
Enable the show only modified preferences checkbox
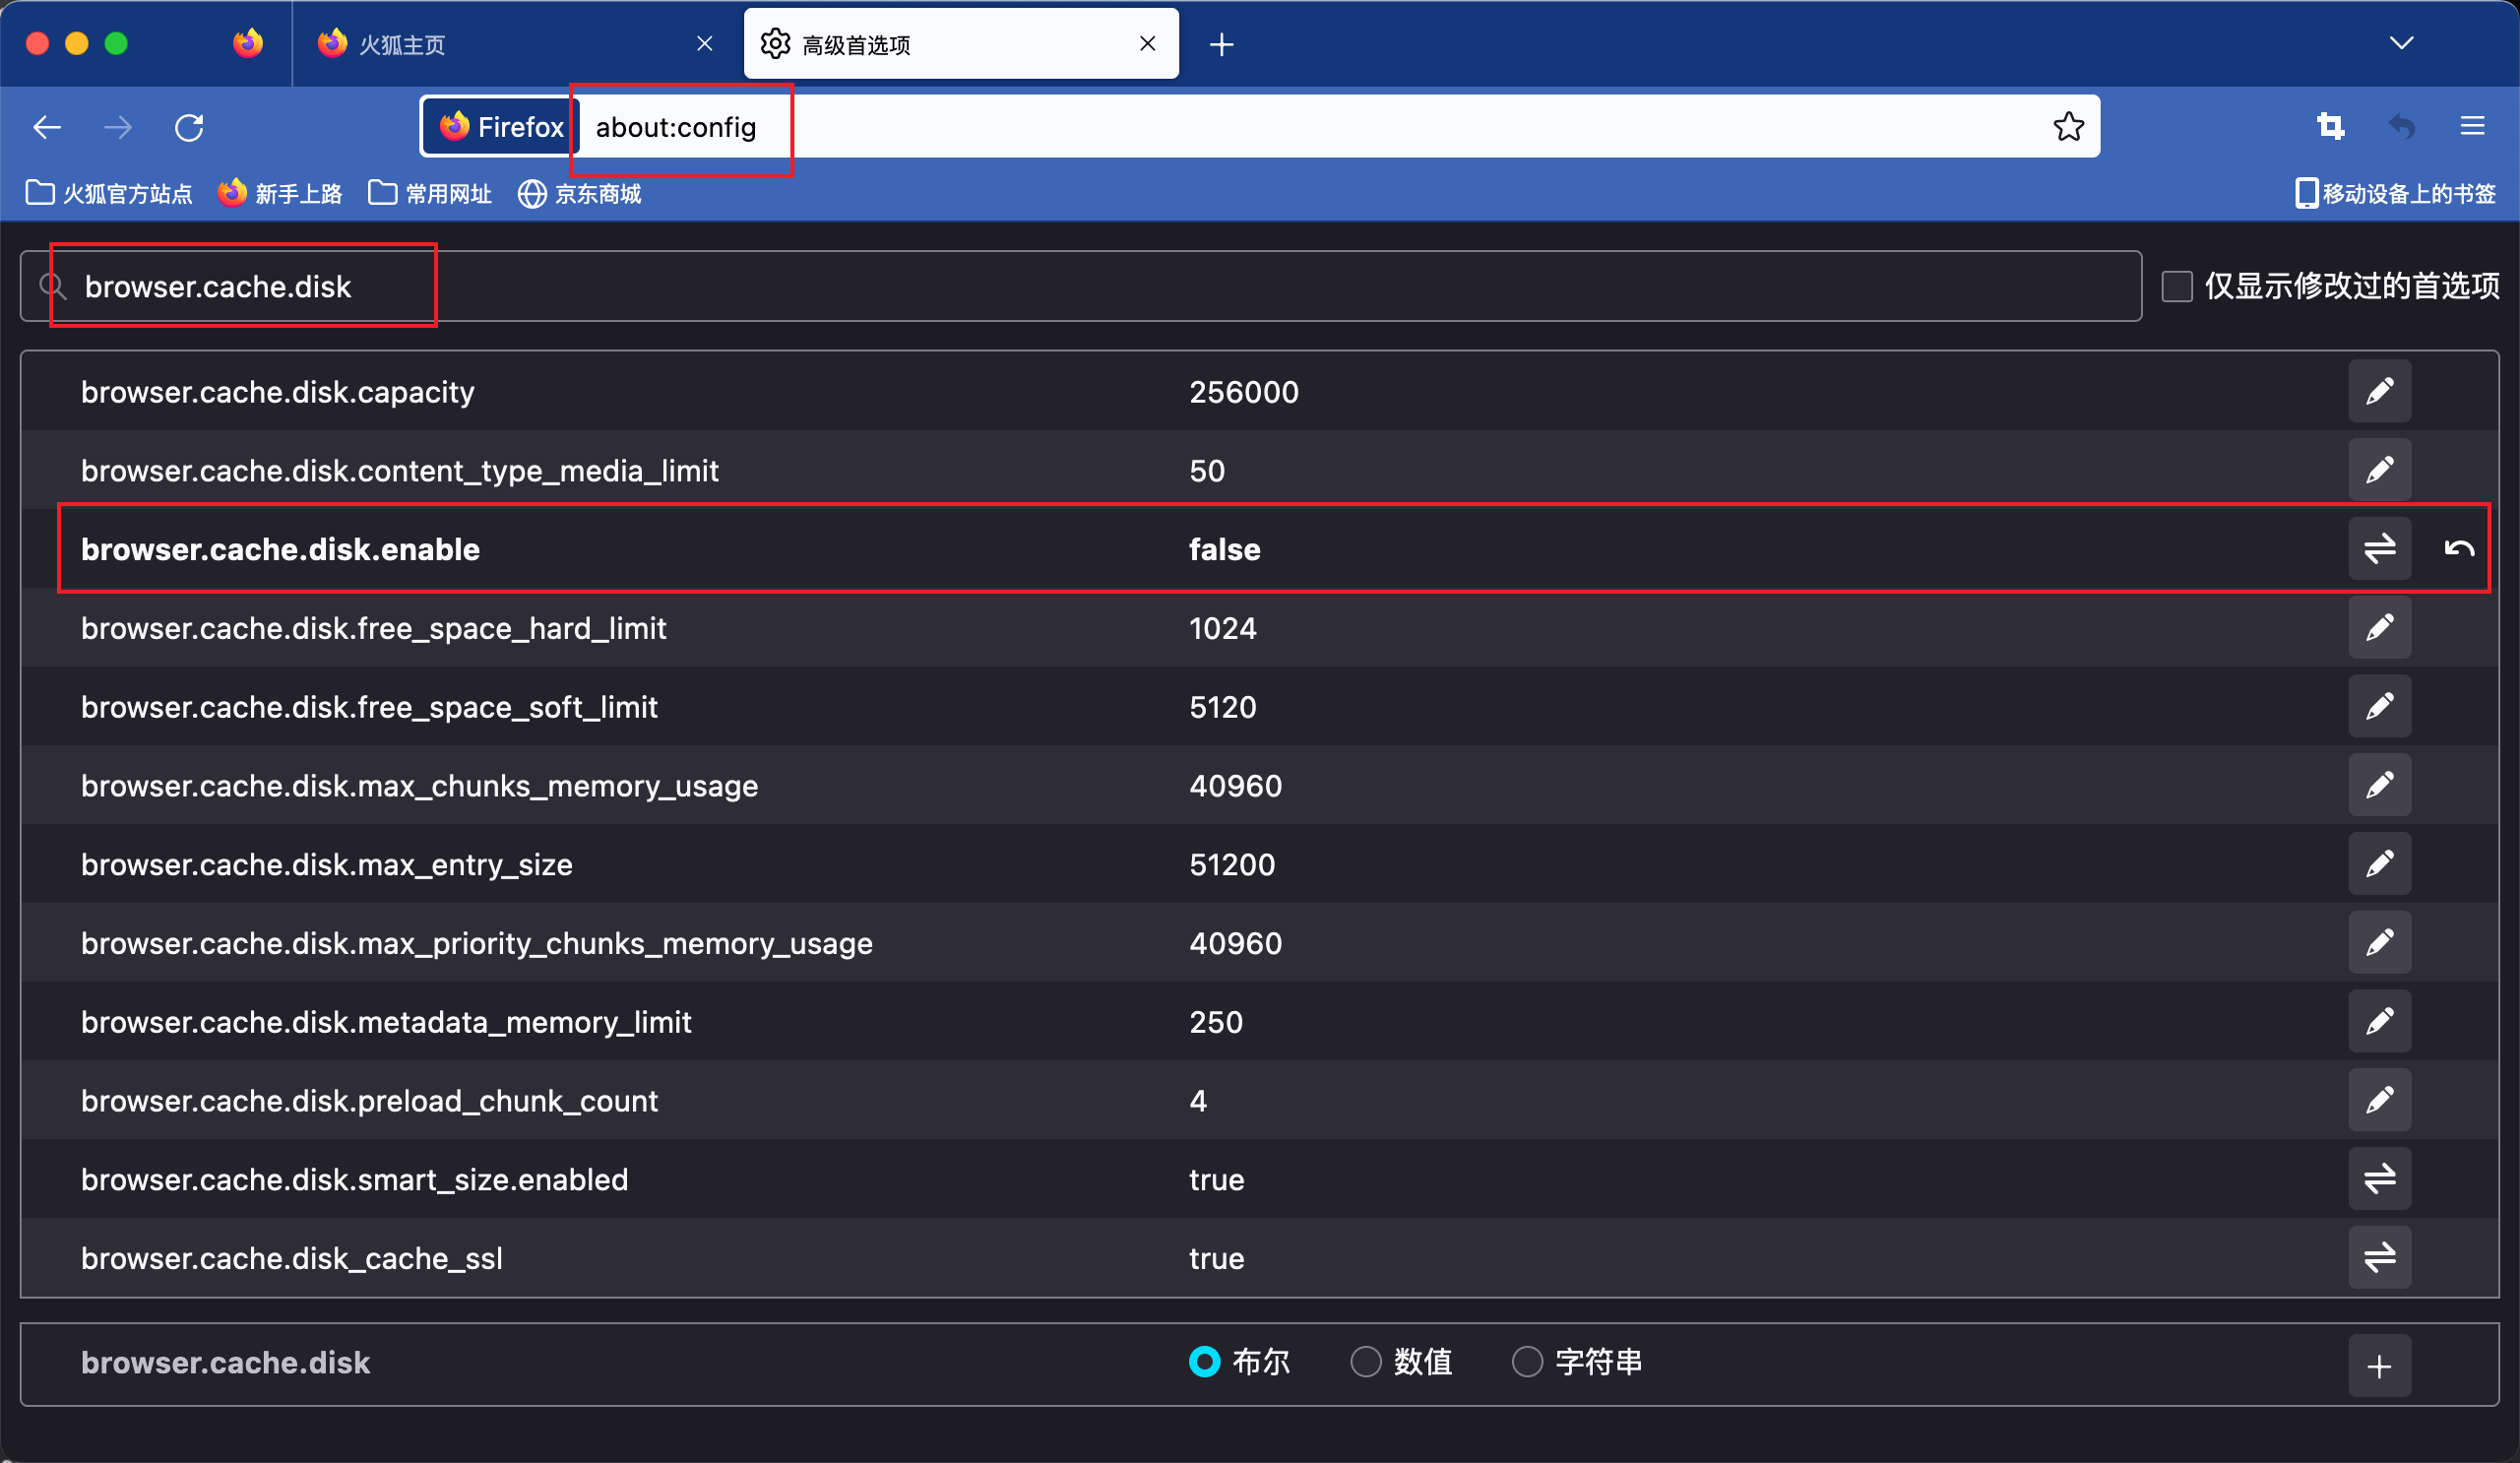2177,286
